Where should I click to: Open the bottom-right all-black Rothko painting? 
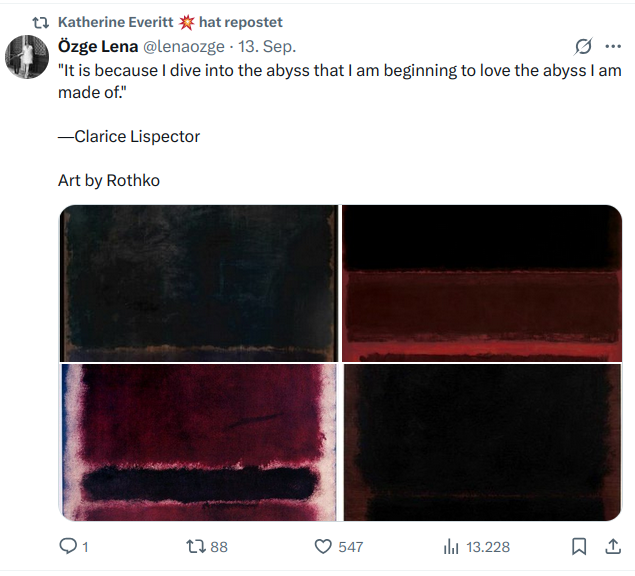pyautogui.click(x=482, y=442)
